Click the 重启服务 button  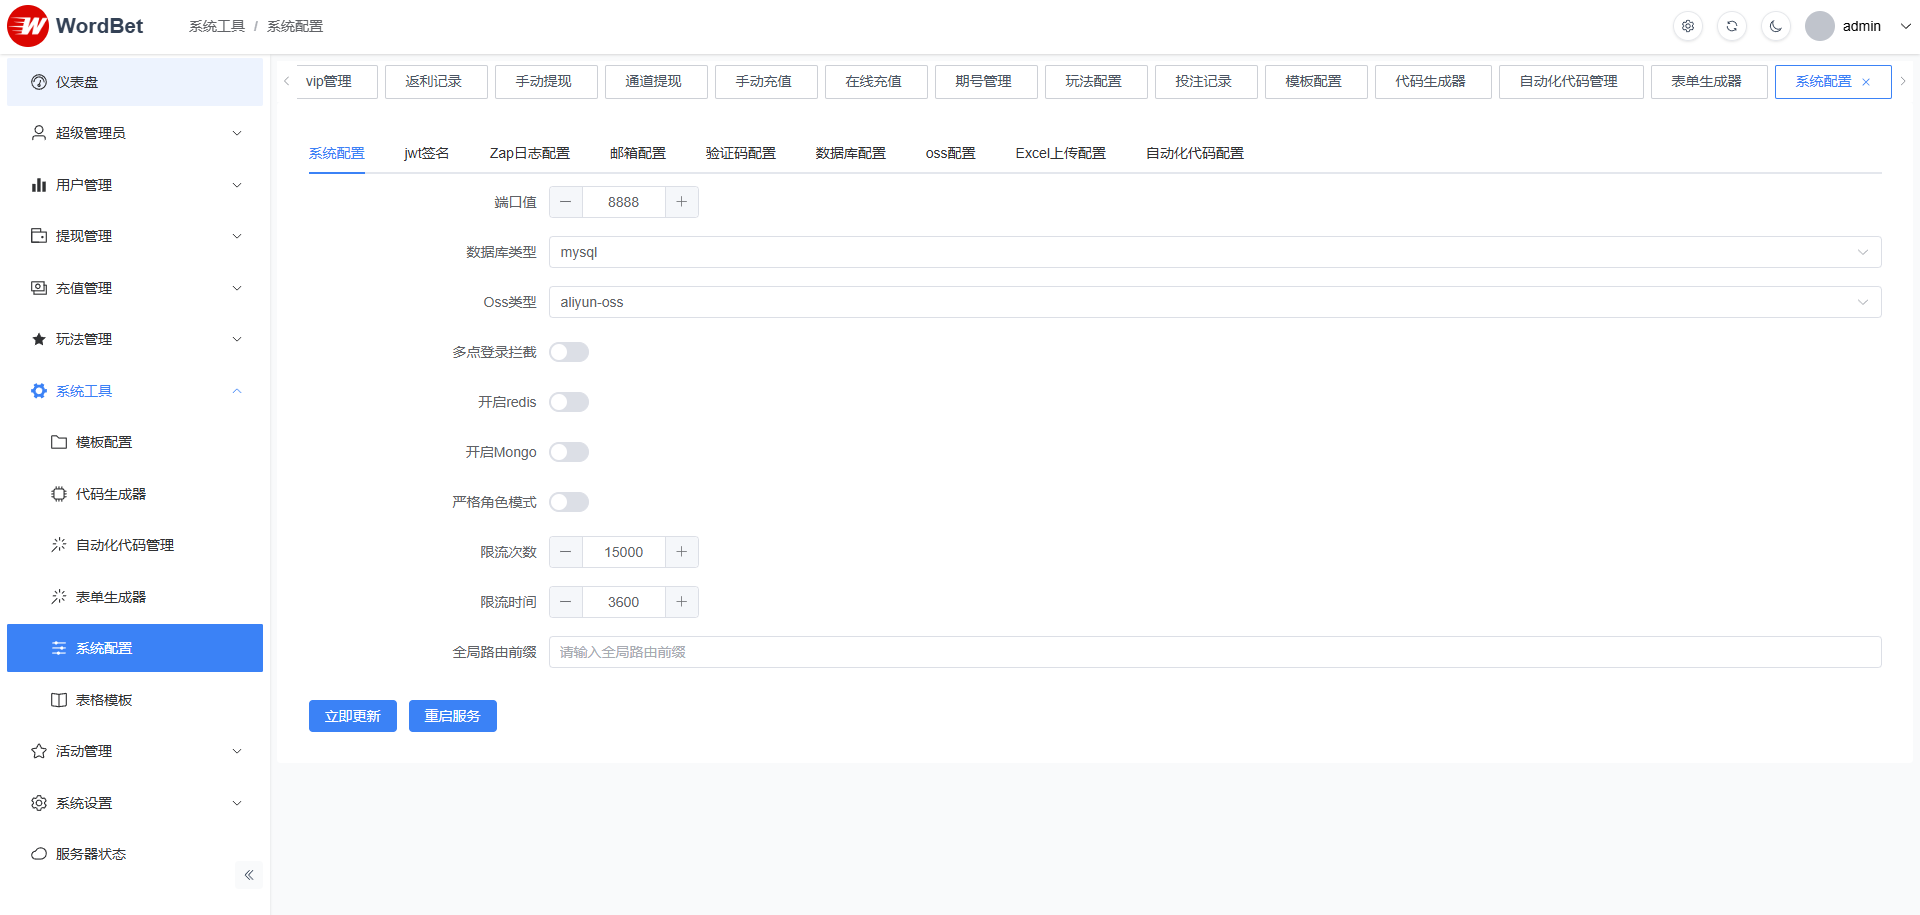(x=452, y=716)
